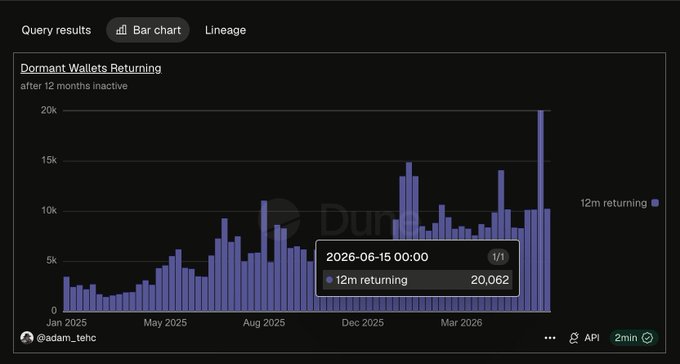Click the 1/1 tooltip page indicator
This screenshot has width=680, height=364.
[498, 257]
